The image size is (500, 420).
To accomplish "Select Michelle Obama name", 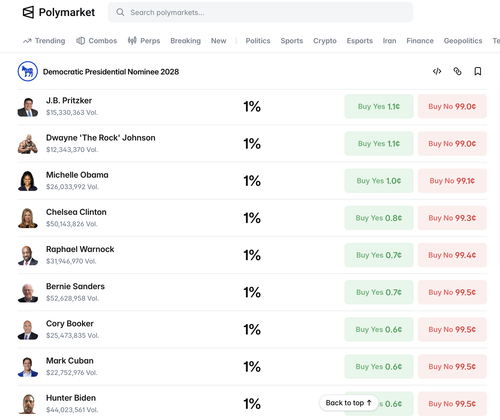I will 77,175.
